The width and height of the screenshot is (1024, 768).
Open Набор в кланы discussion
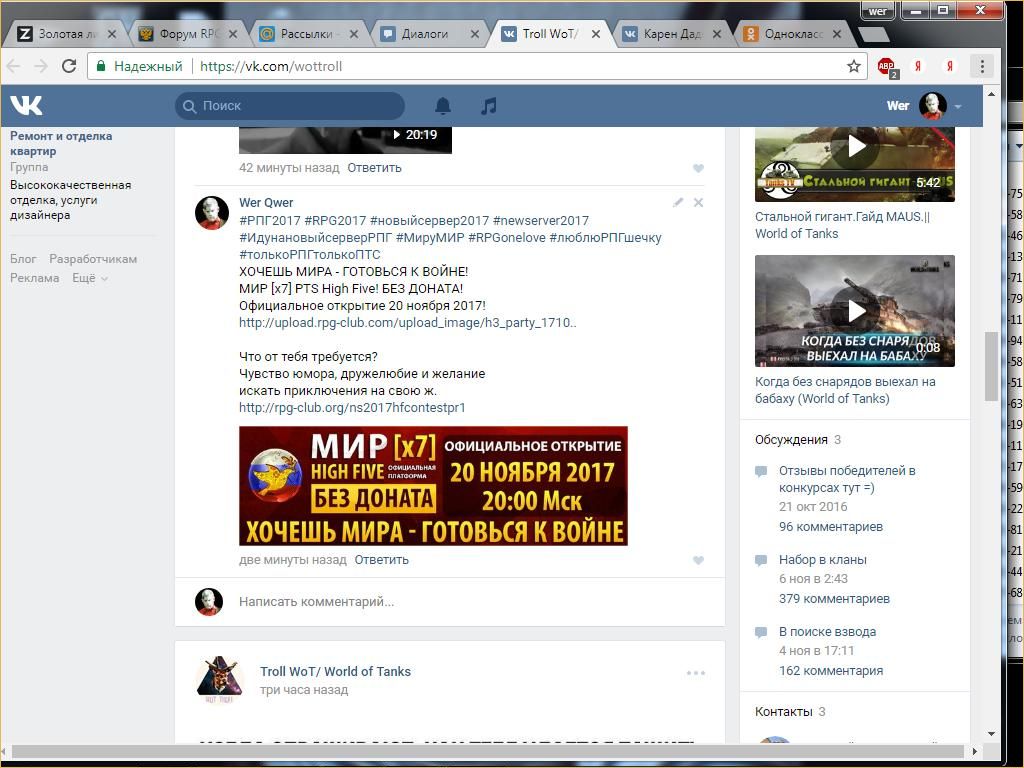click(x=823, y=560)
